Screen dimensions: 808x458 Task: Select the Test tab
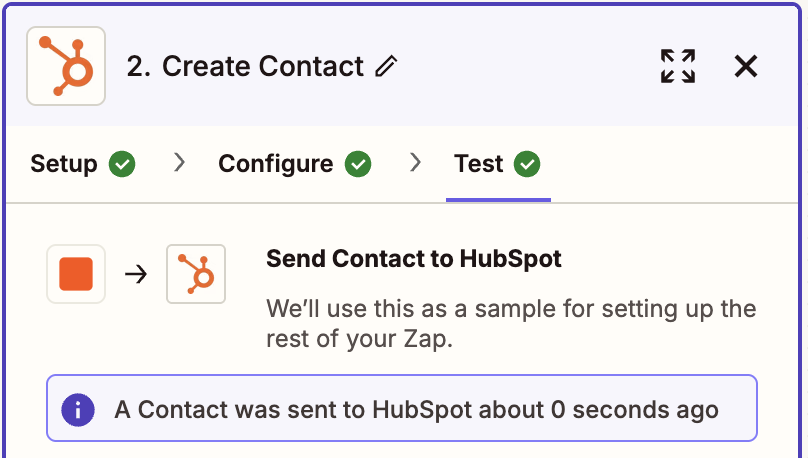(479, 164)
